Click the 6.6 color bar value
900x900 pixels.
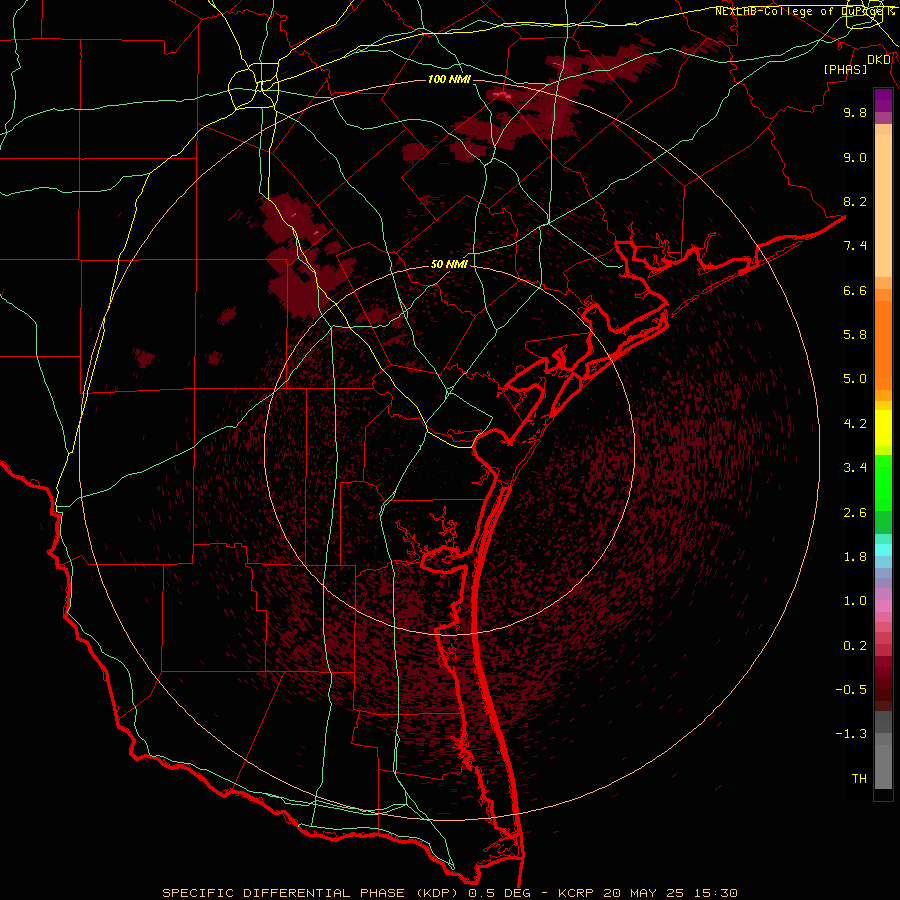pos(855,290)
